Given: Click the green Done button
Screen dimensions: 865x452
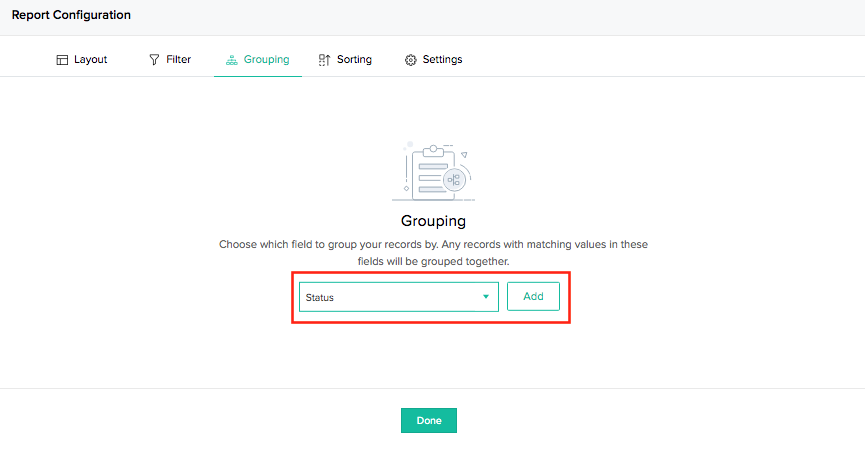Looking at the screenshot, I should [x=429, y=421].
